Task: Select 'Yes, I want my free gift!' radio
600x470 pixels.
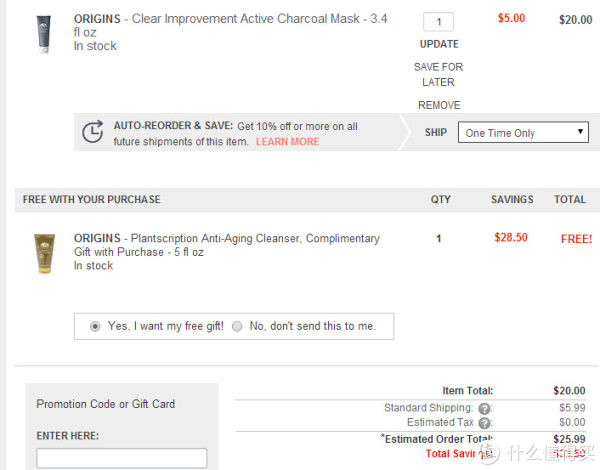Action: click(x=95, y=326)
